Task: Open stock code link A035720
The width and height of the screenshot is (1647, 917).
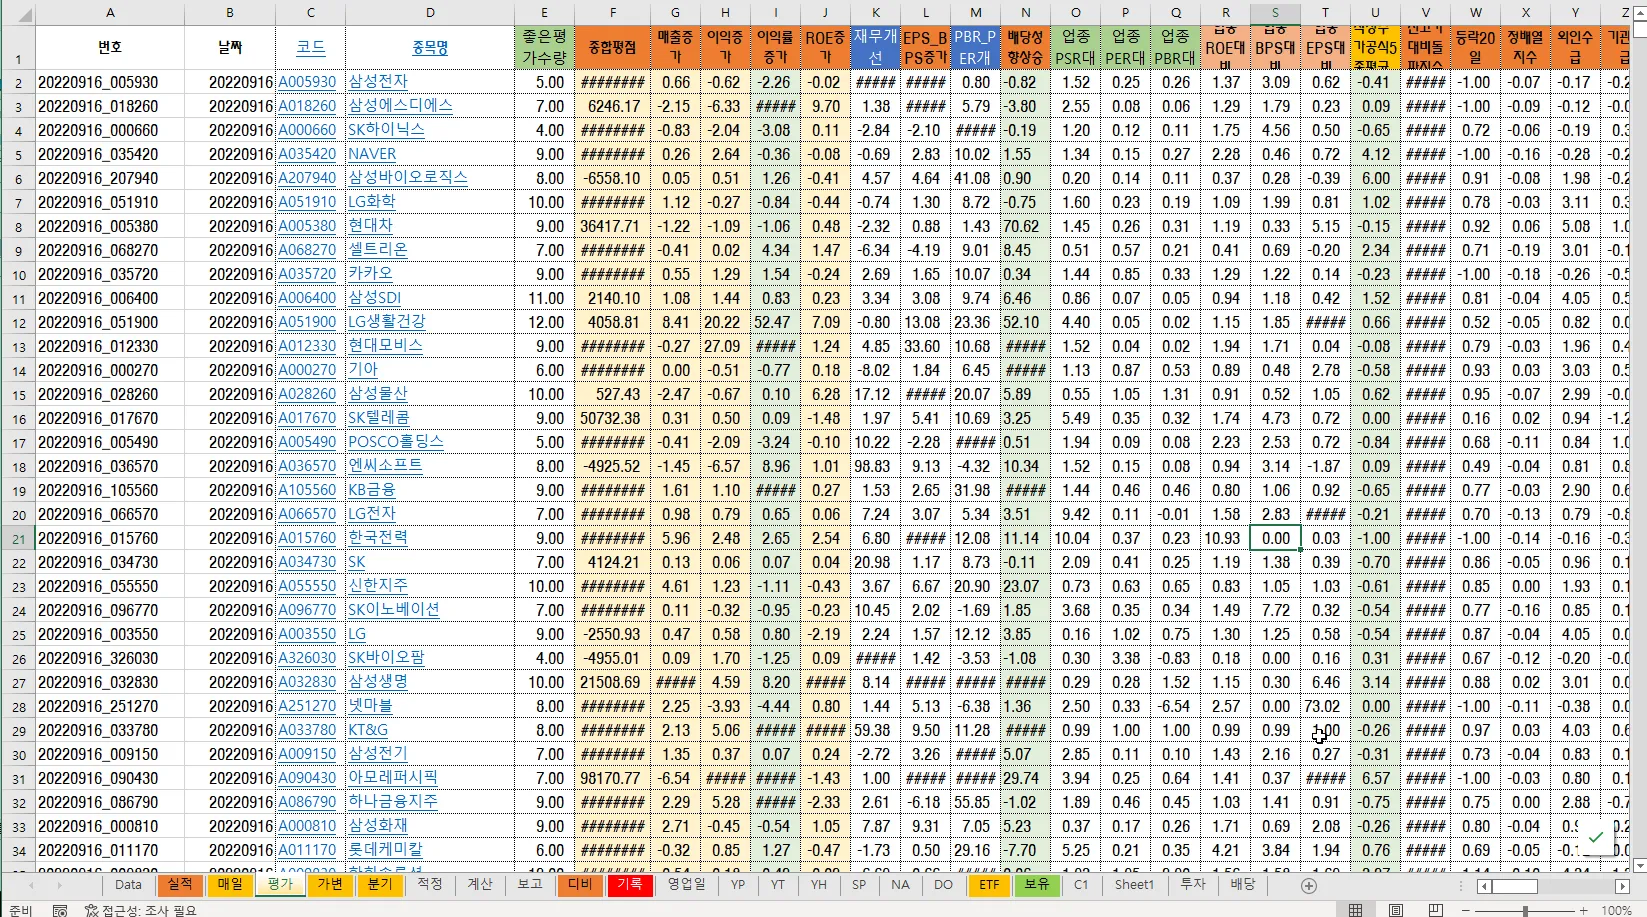Action: pos(307,274)
